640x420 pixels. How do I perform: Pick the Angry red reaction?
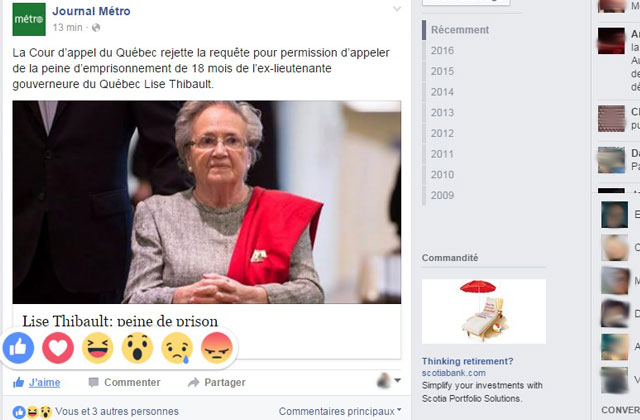click(217, 348)
